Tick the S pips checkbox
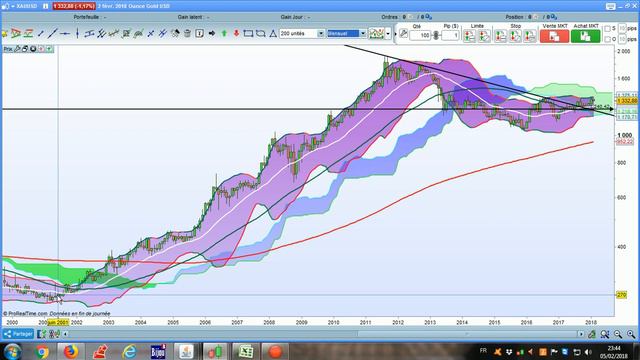The width and height of the screenshot is (640, 360). coord(607,29)
